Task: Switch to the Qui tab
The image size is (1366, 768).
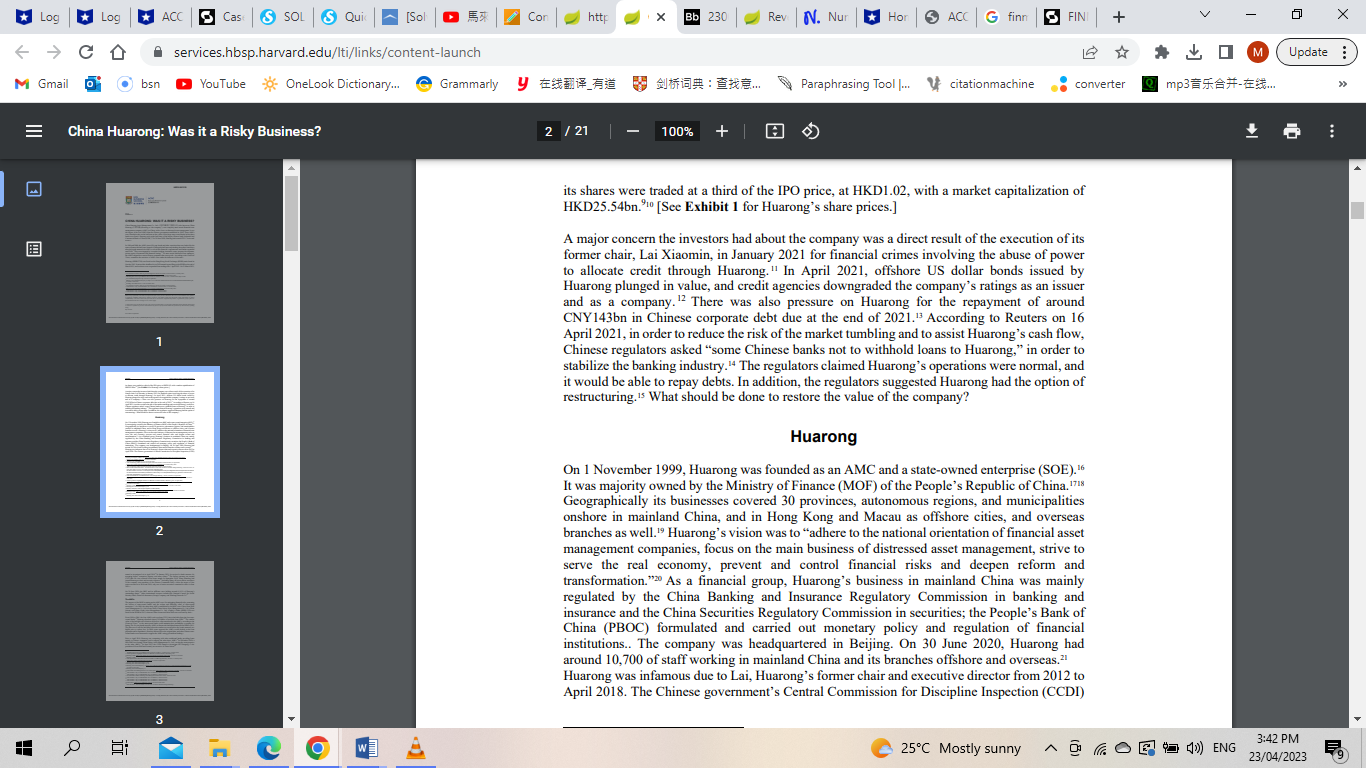Action: pos(341,17)
